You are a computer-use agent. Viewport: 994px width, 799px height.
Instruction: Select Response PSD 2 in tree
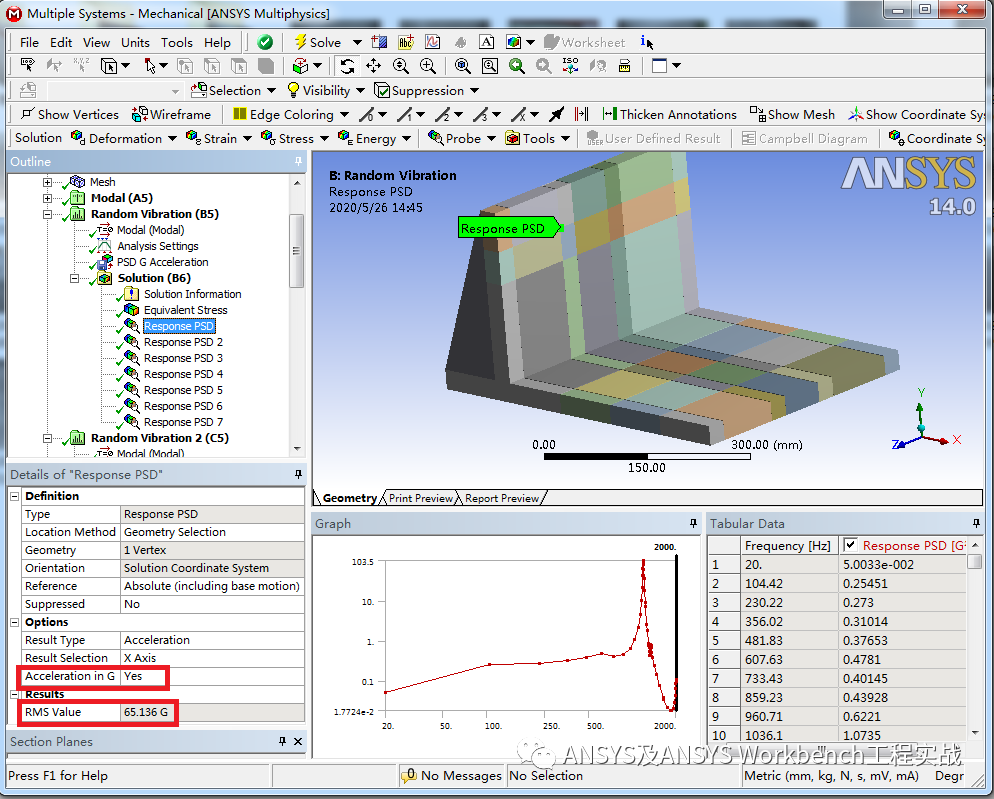point(183,342)
